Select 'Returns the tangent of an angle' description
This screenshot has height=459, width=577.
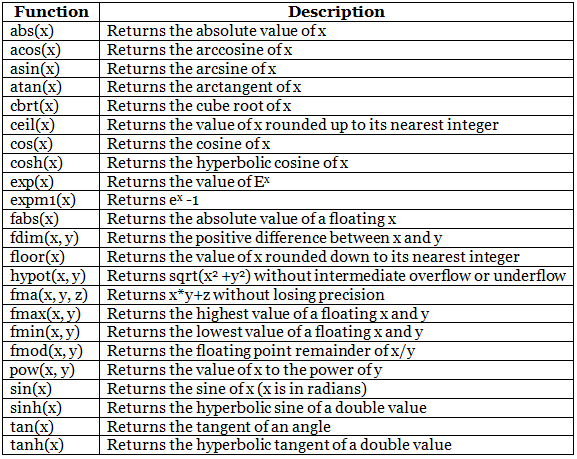click(219, 427)
